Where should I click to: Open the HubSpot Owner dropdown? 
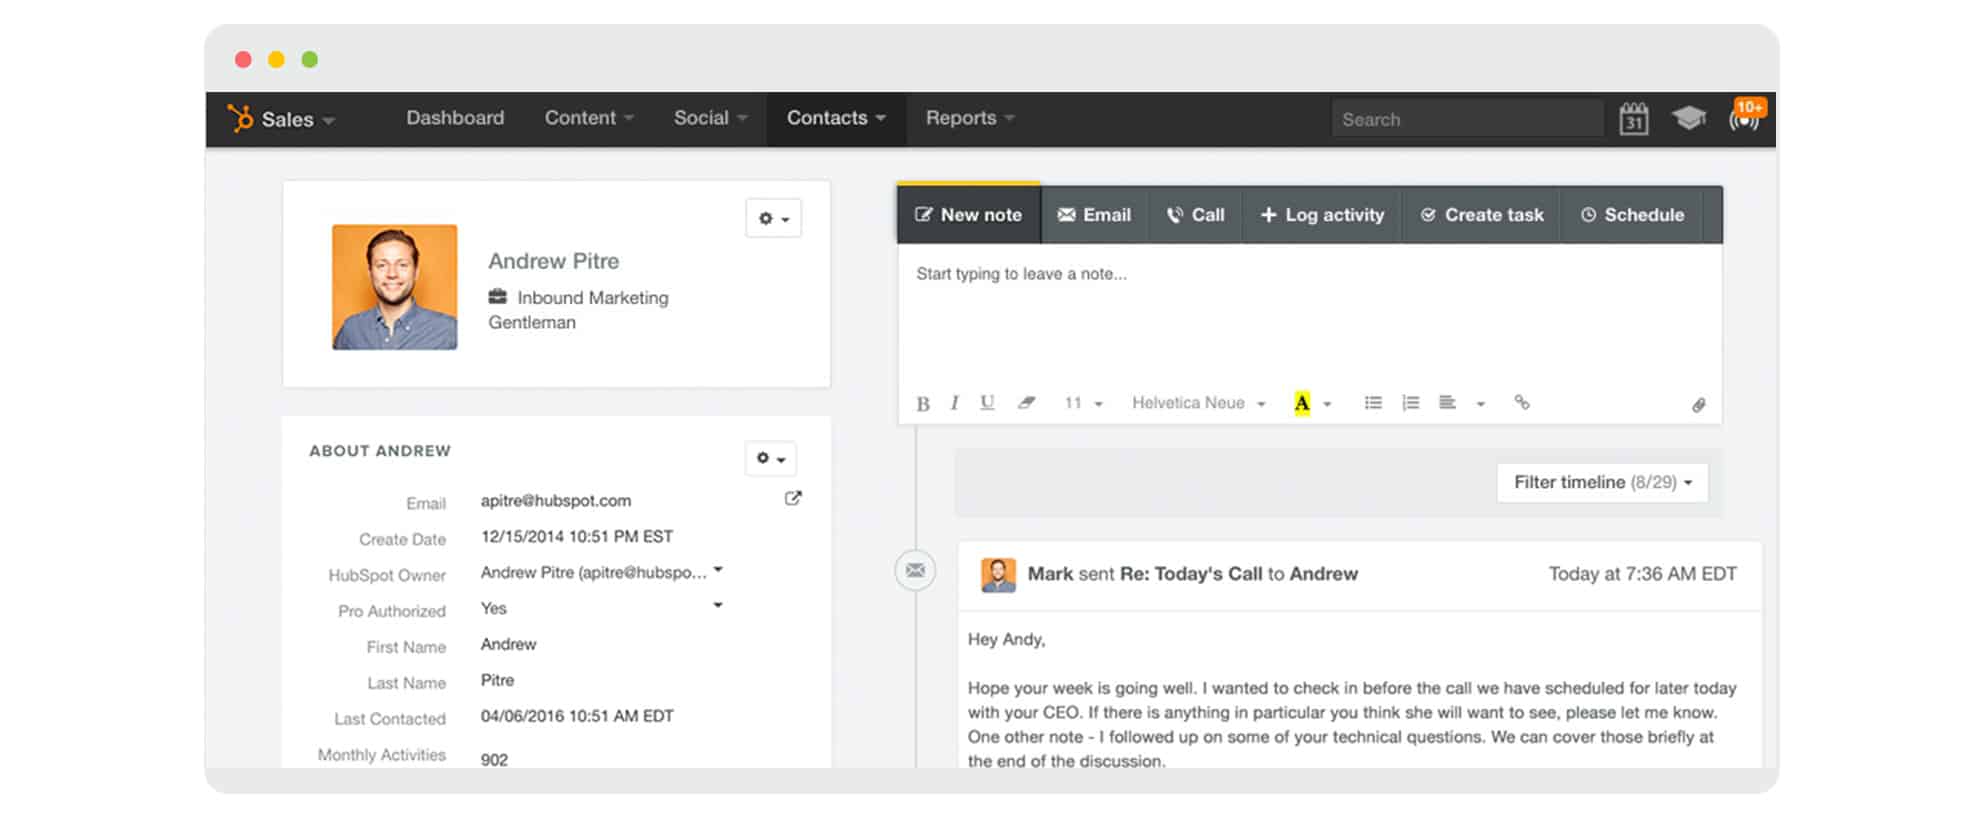(717, 571)
